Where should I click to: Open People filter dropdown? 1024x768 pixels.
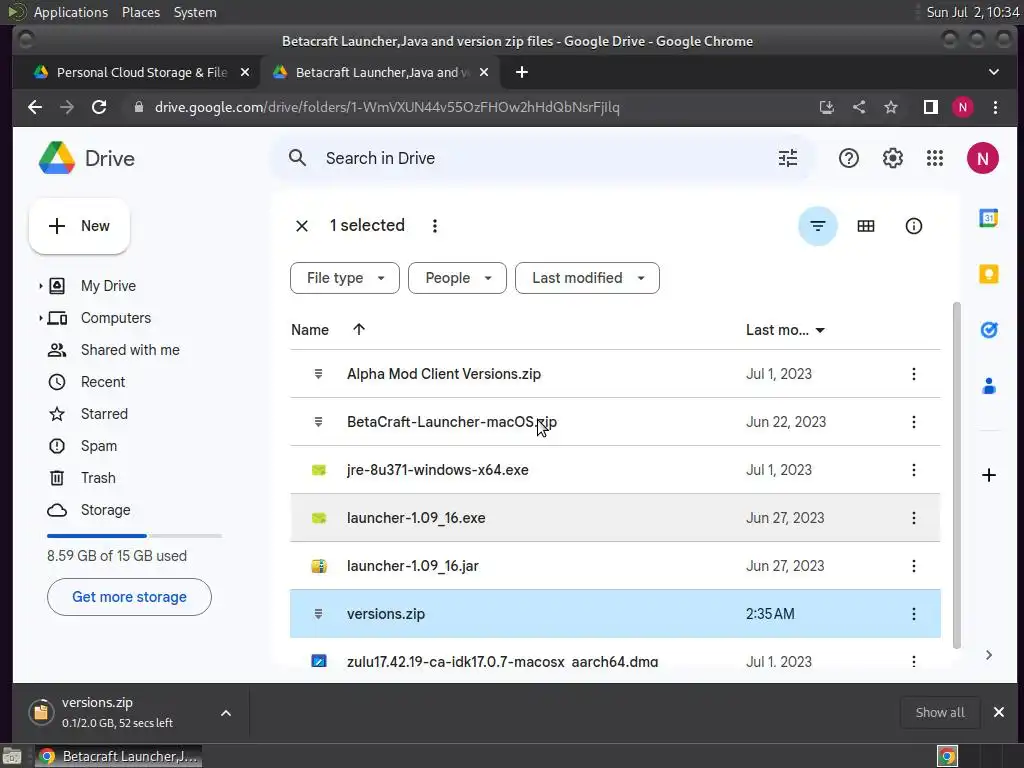tap(457, 278)
